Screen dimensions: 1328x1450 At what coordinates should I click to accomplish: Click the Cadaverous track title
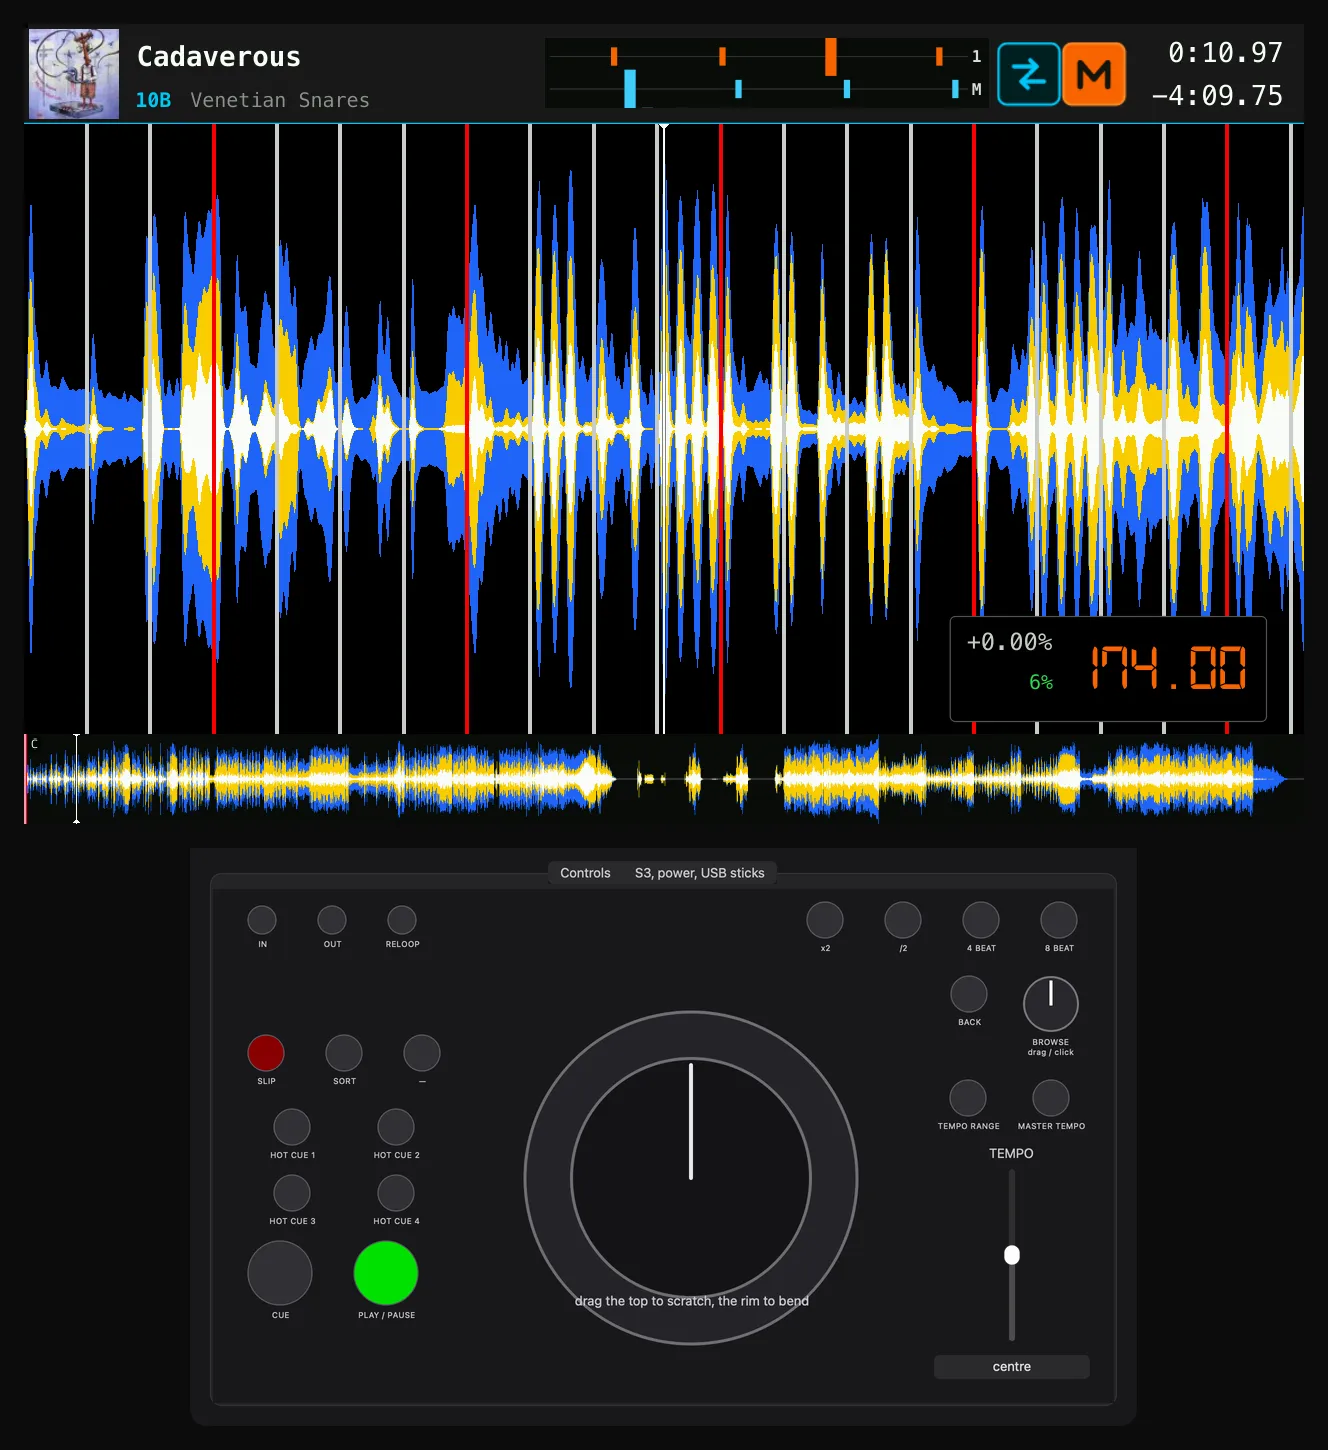pos(219,57)
